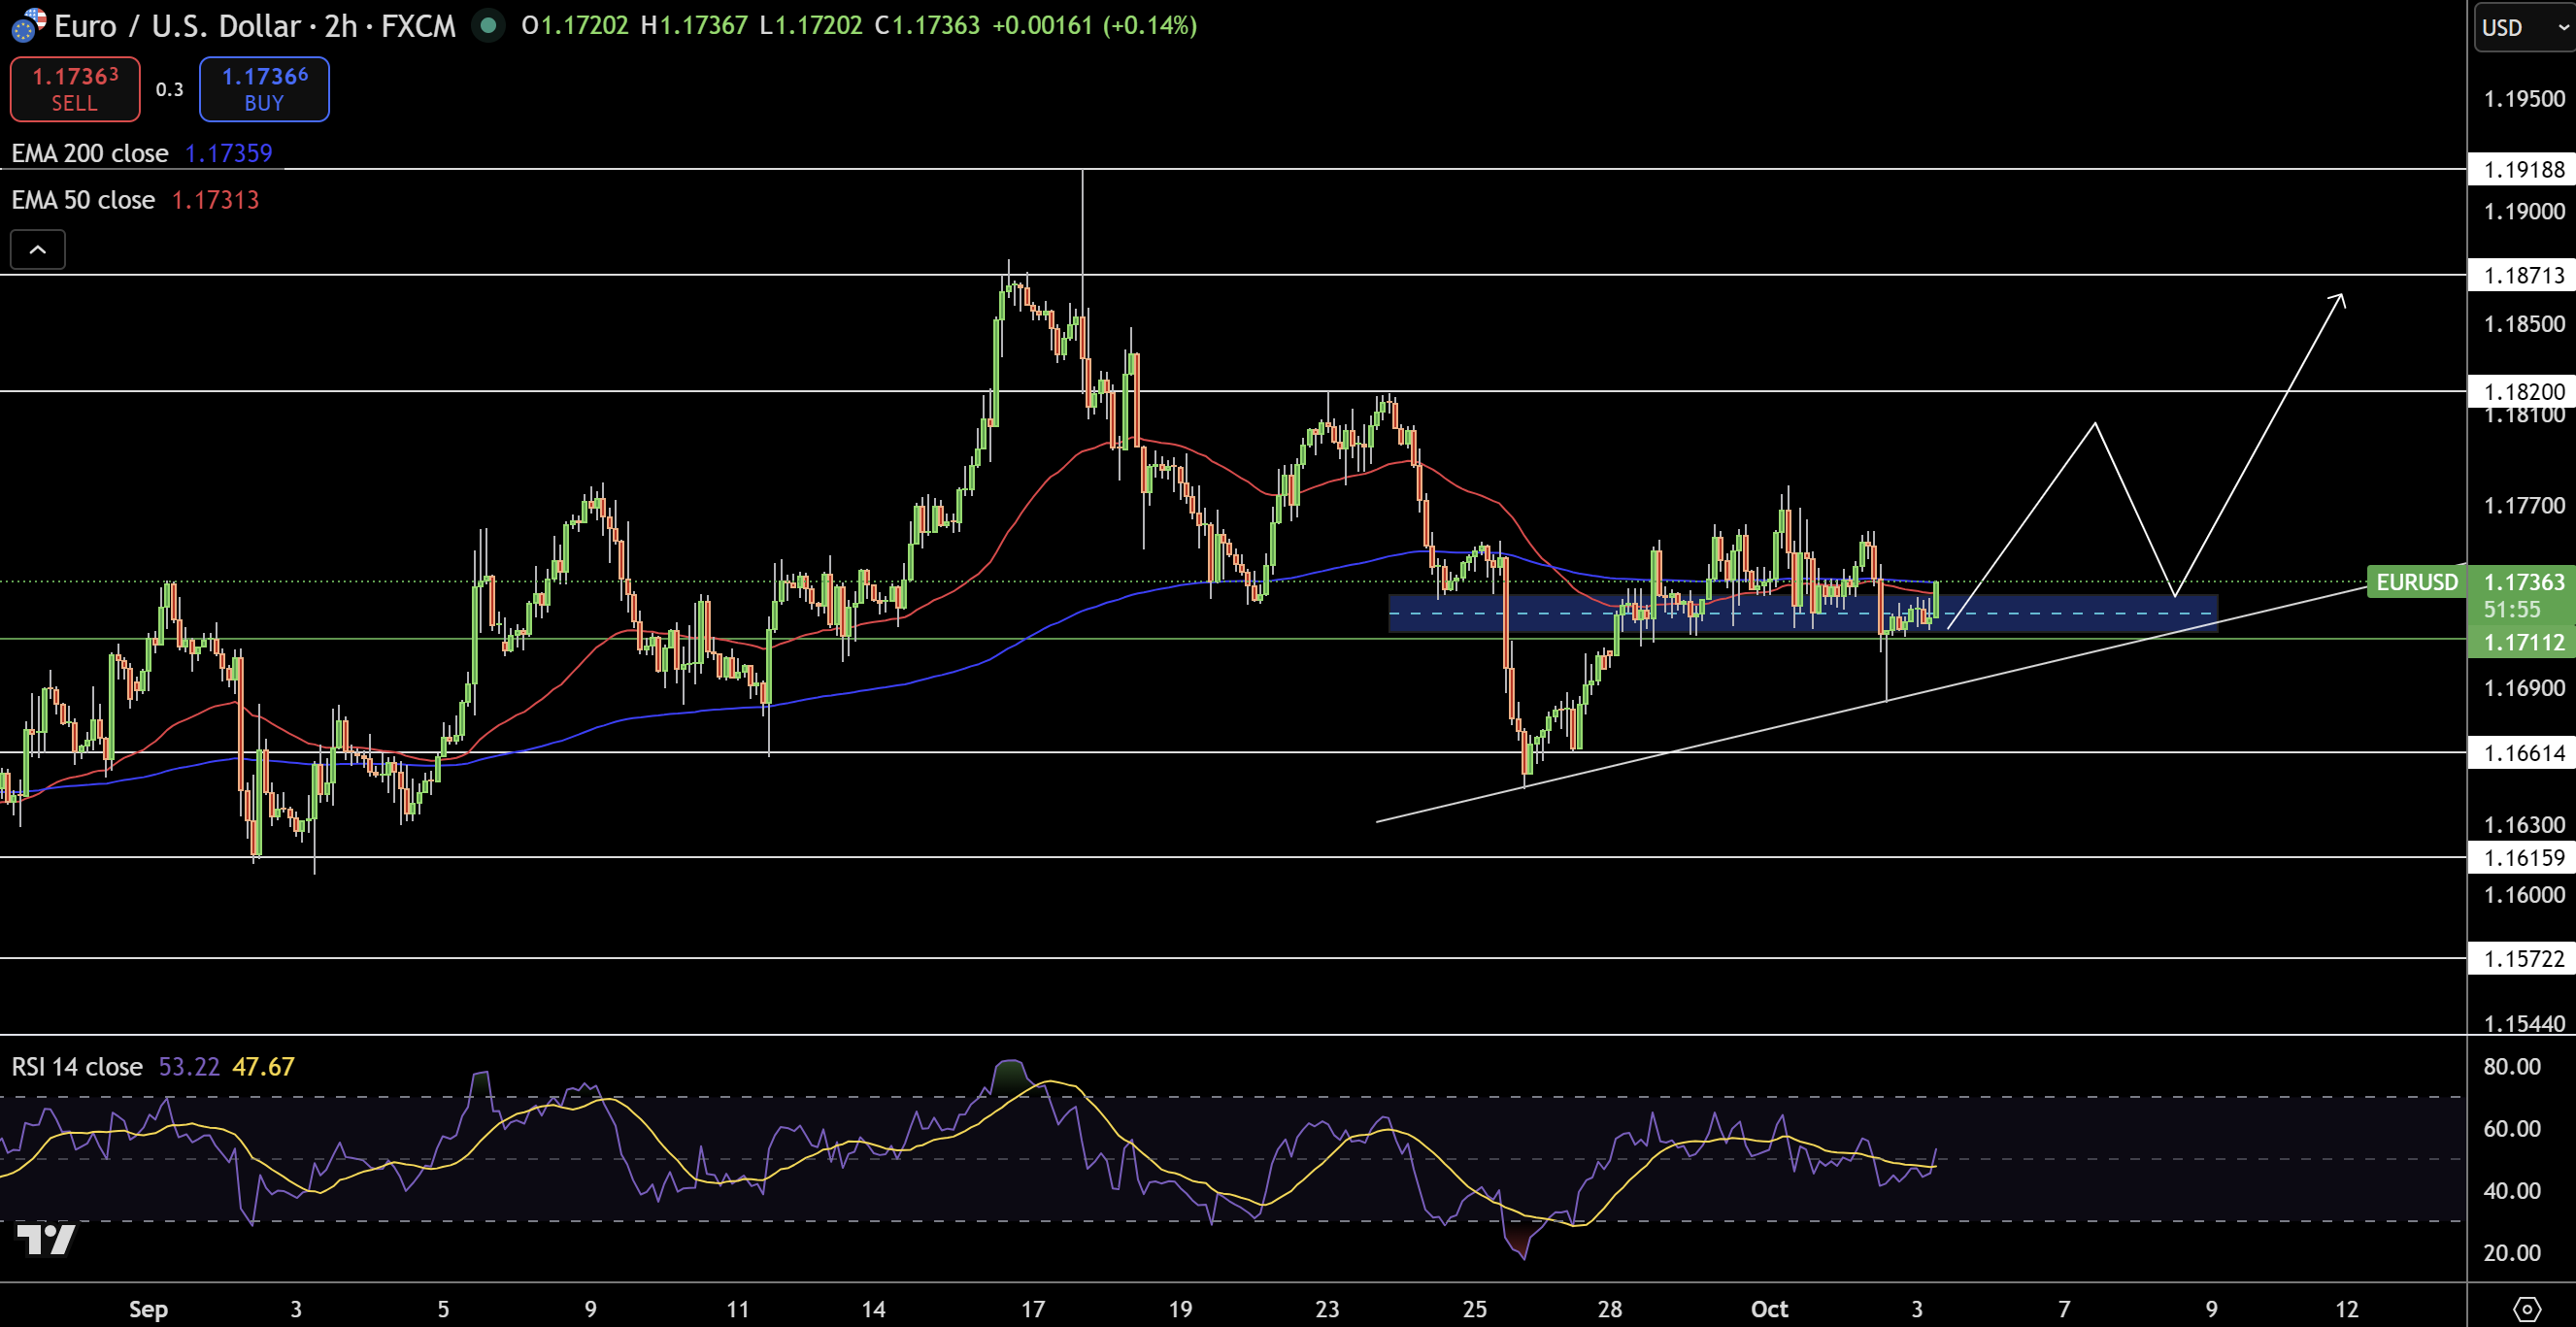2576x1327 pixels.
Task: Open the USD currency dropdown
Action: click(x=2523, y=27)
